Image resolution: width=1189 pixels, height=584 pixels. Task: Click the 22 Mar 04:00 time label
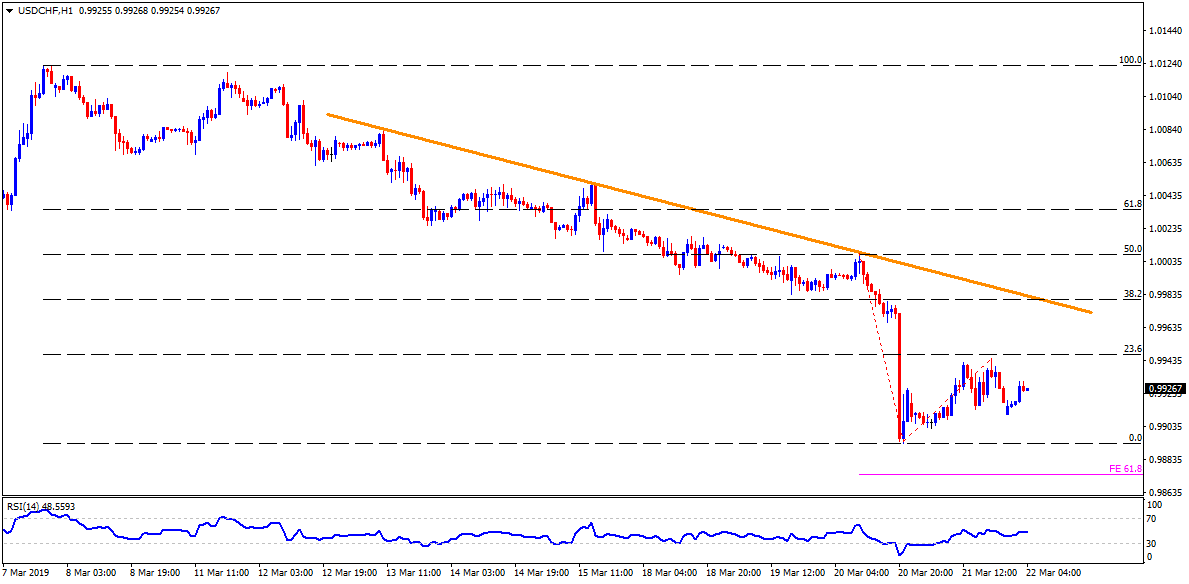point(1053,573)
